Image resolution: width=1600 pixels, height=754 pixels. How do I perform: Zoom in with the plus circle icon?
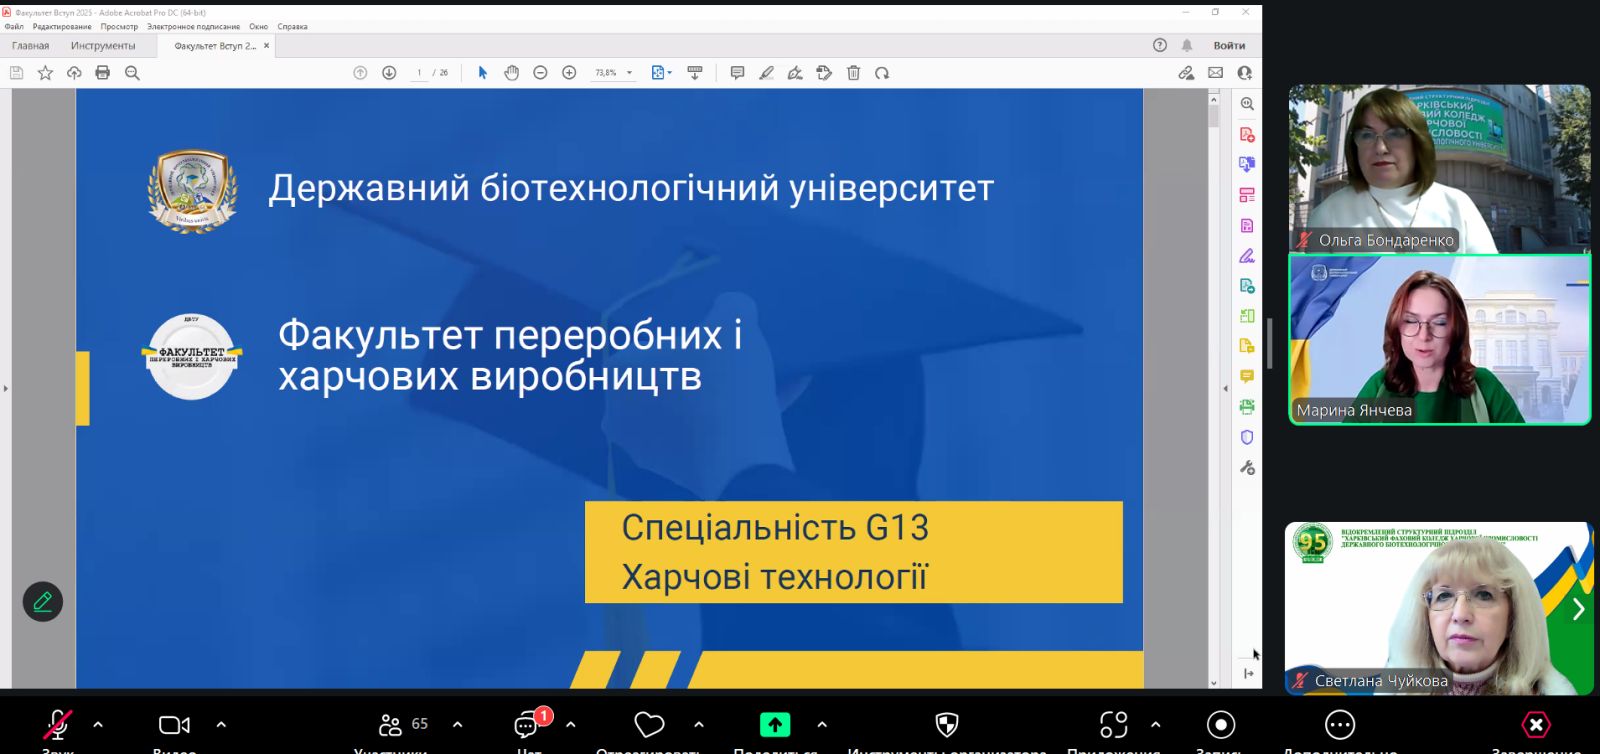[x=569, y=73]
